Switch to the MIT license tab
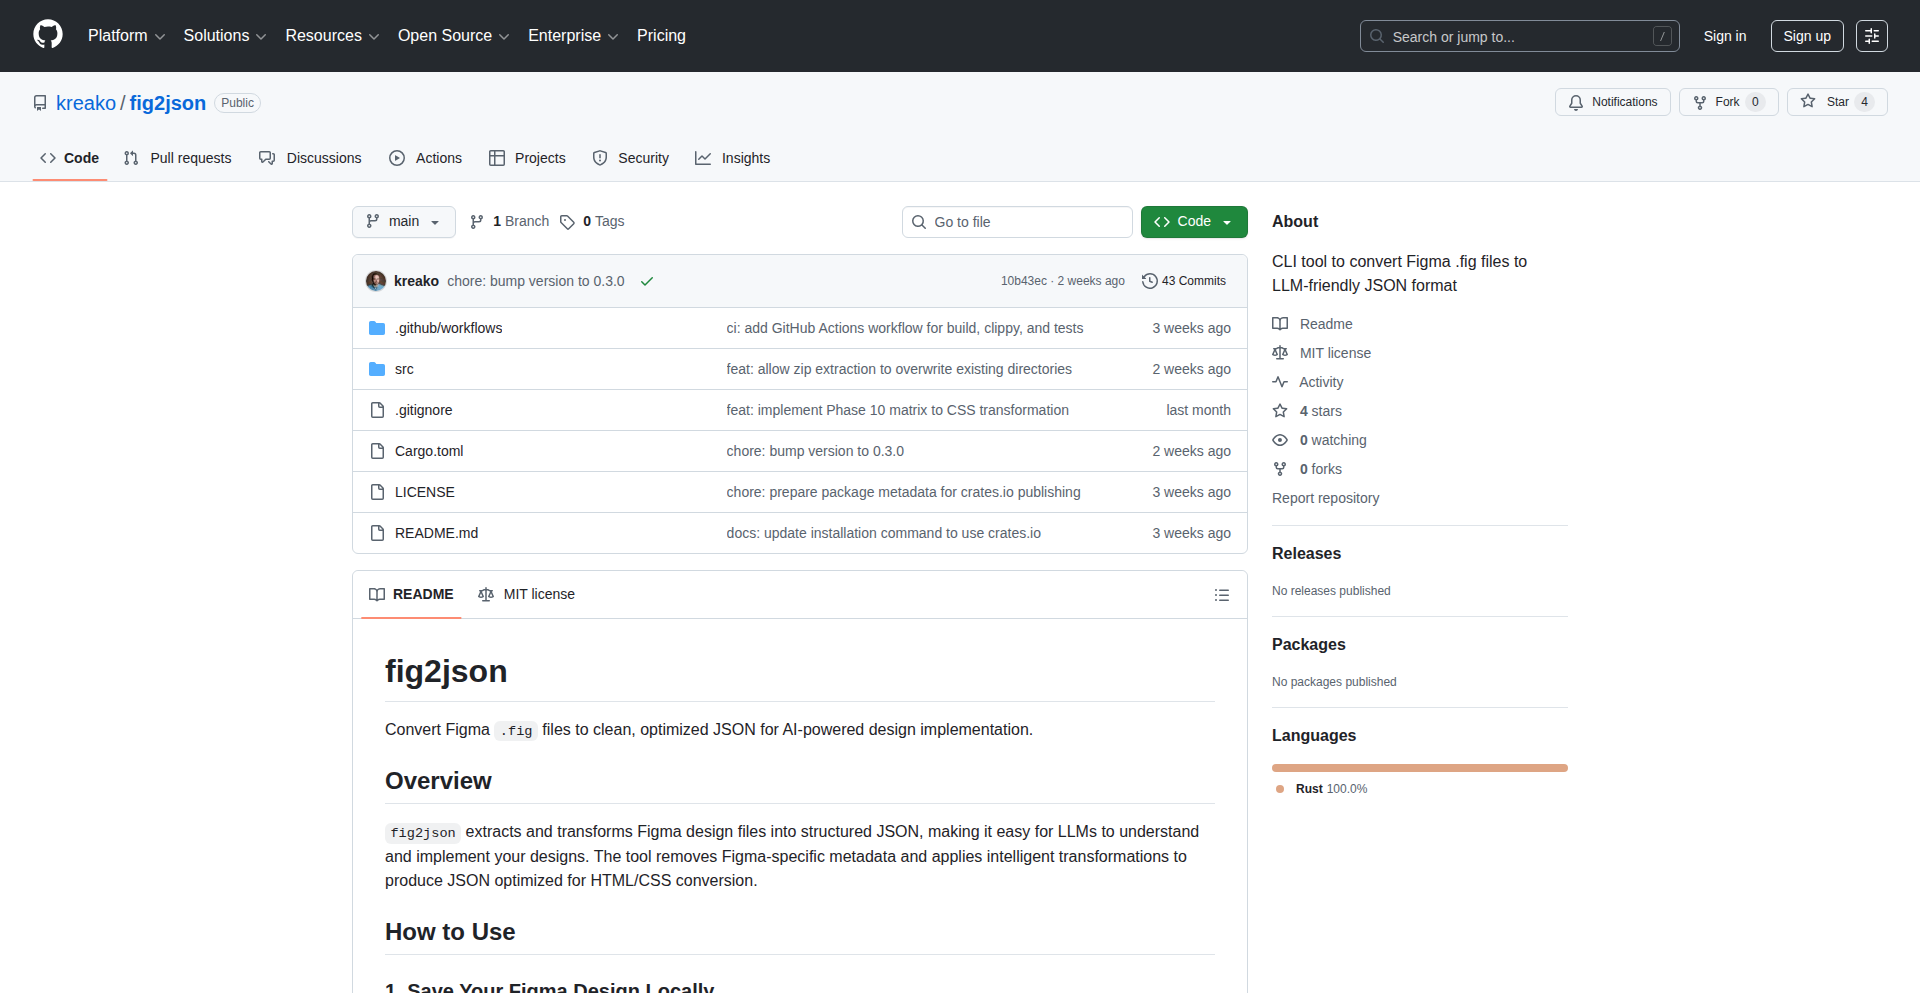The height and width of the screenshot is (993, 1920). click(526, 594)
